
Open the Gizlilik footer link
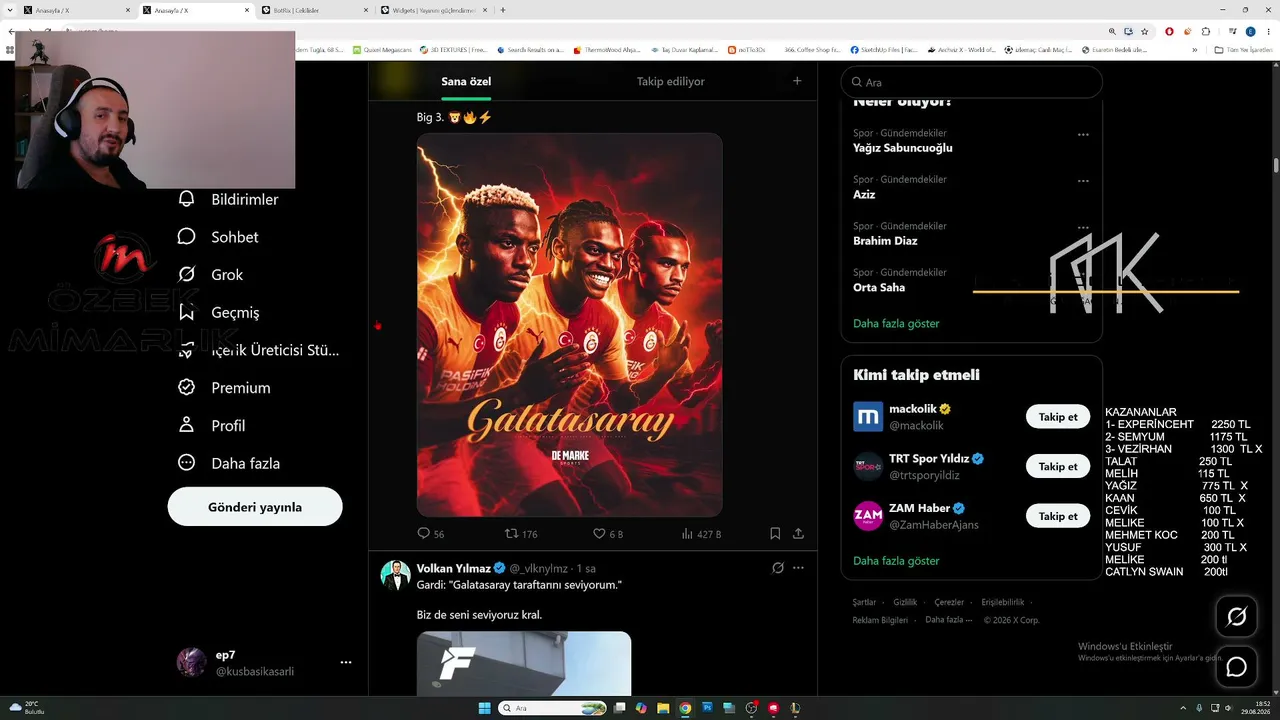(x=905, y=602)
